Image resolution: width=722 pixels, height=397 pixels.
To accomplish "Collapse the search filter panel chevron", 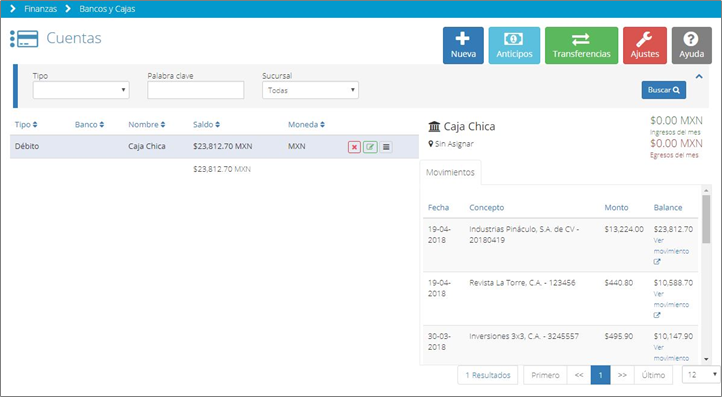I will (699, 76).
